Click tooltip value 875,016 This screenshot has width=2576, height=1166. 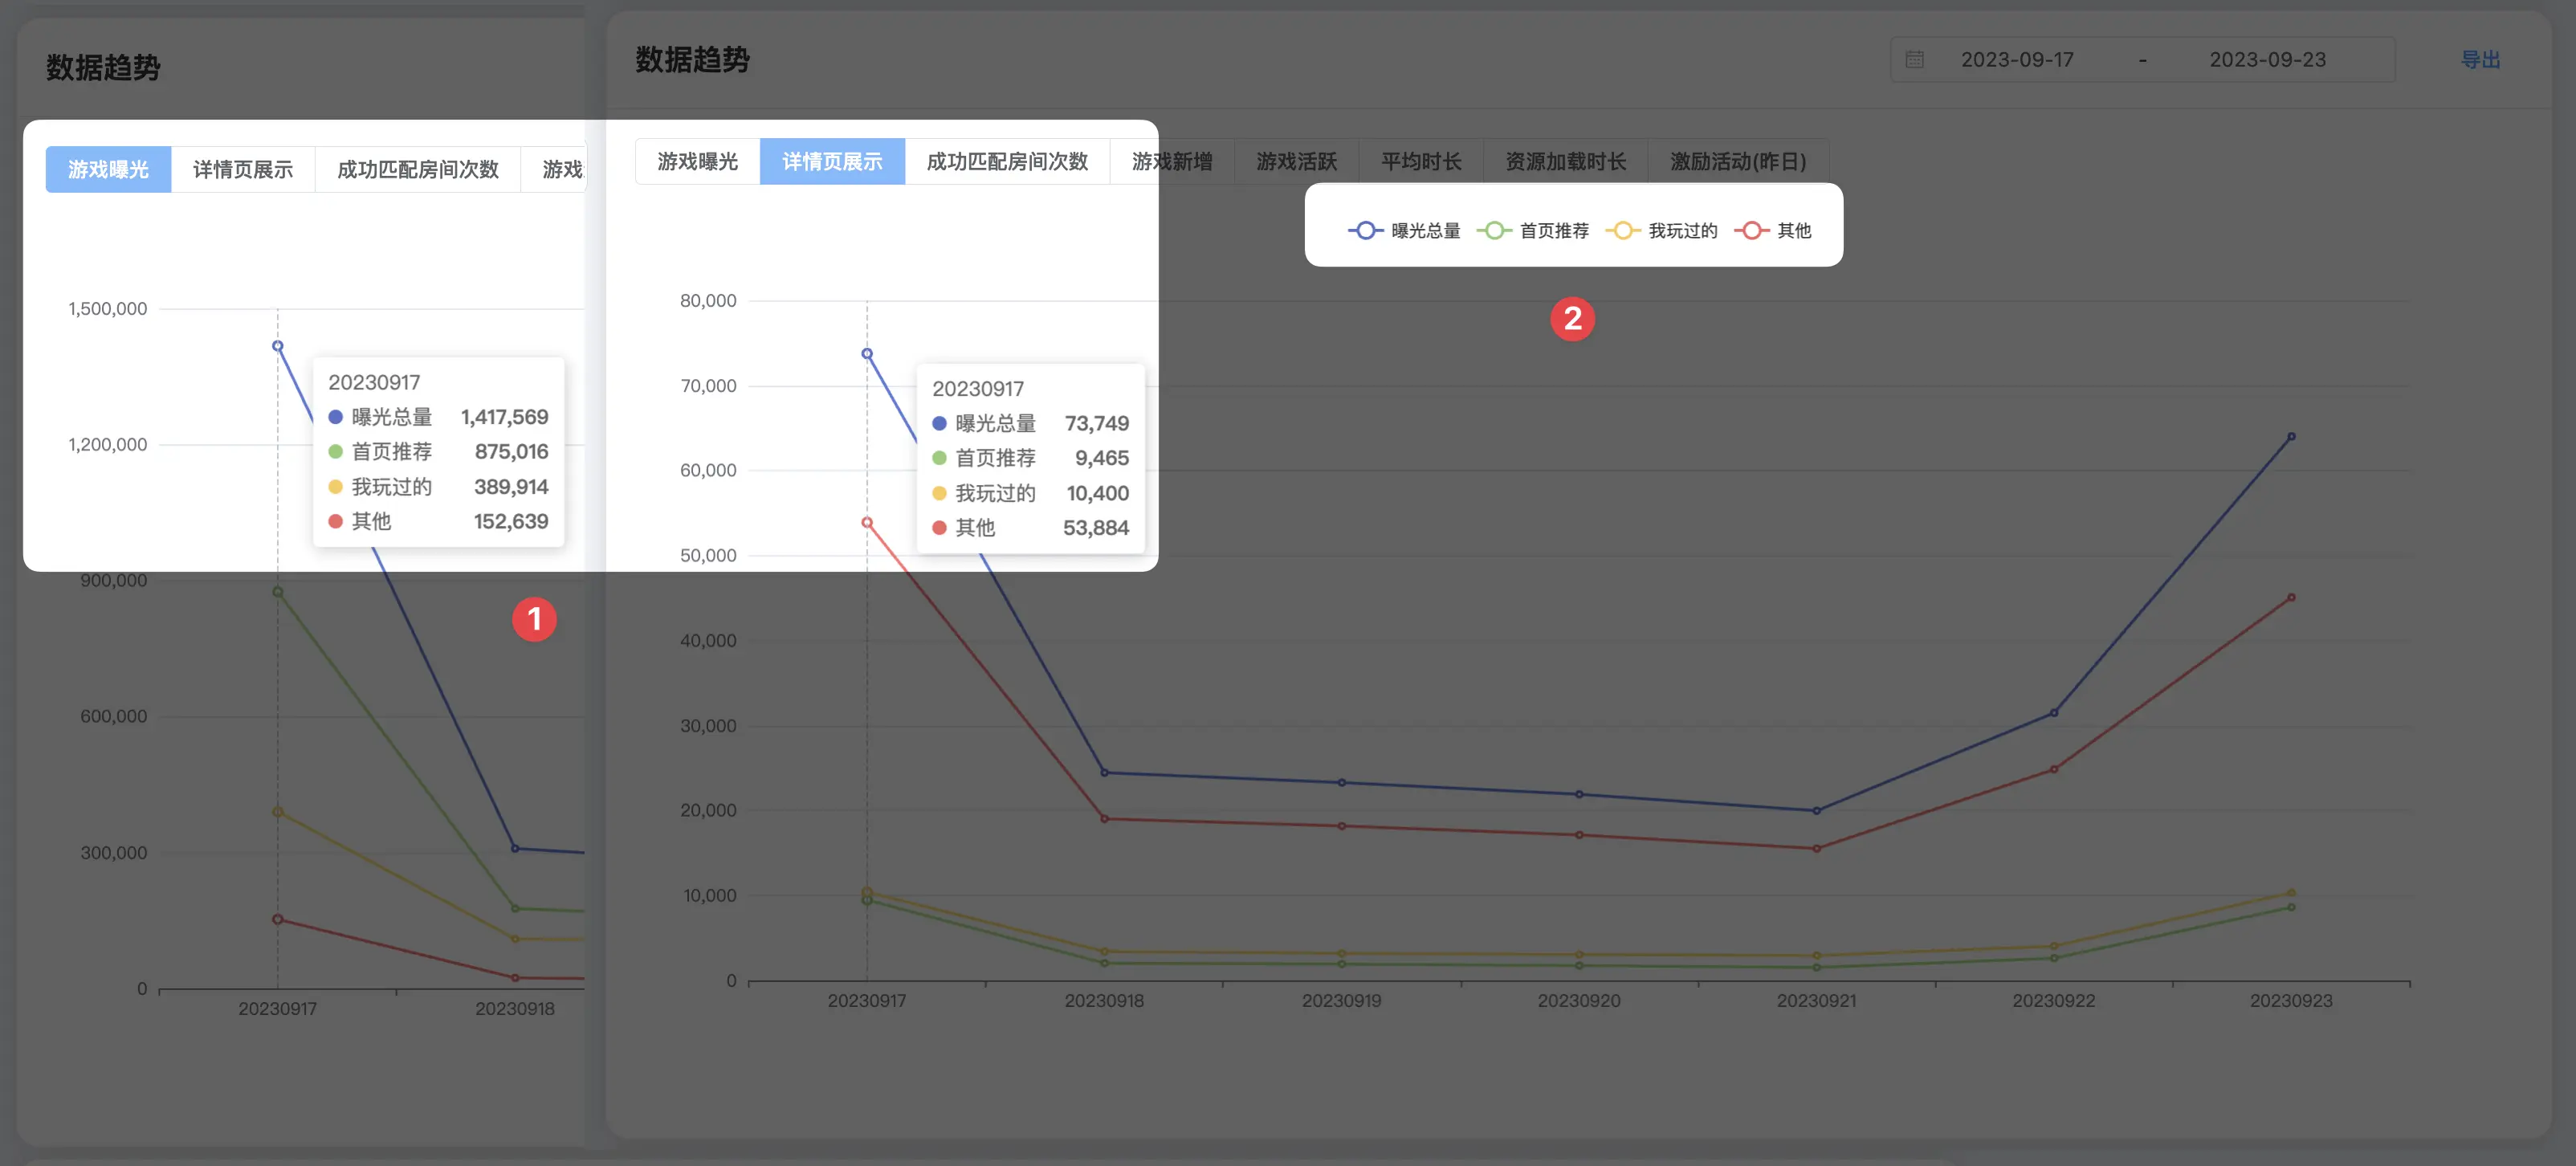(x=512, y=452)
